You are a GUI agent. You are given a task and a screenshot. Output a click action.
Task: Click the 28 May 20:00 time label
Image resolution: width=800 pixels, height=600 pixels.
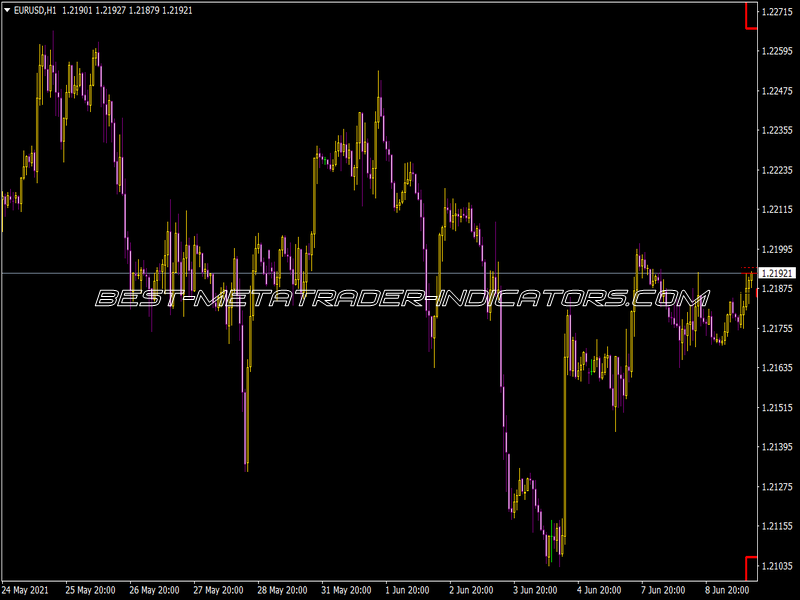(282, 590)
